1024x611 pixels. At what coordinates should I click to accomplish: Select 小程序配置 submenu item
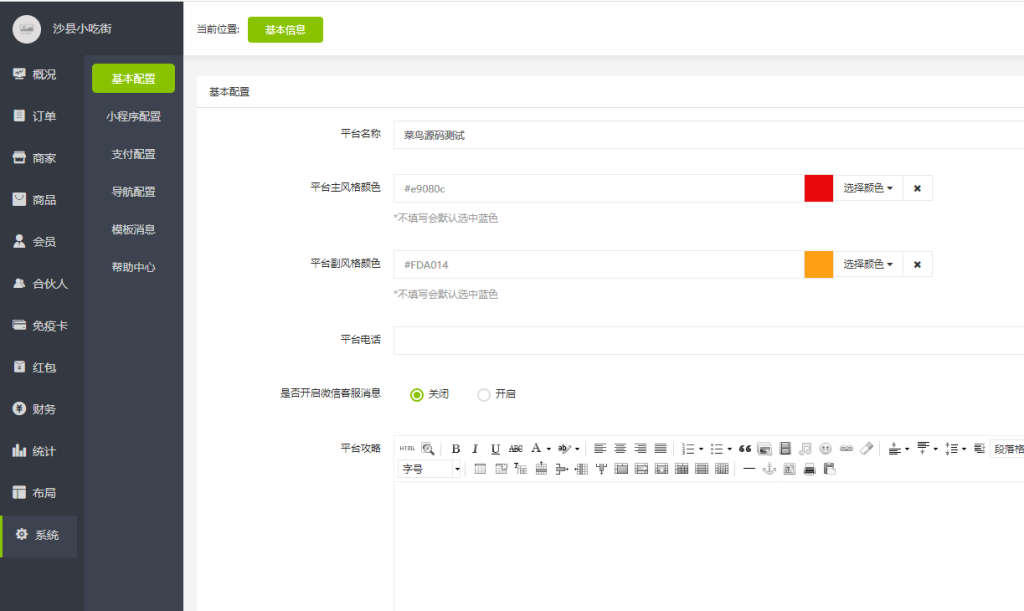133,116
